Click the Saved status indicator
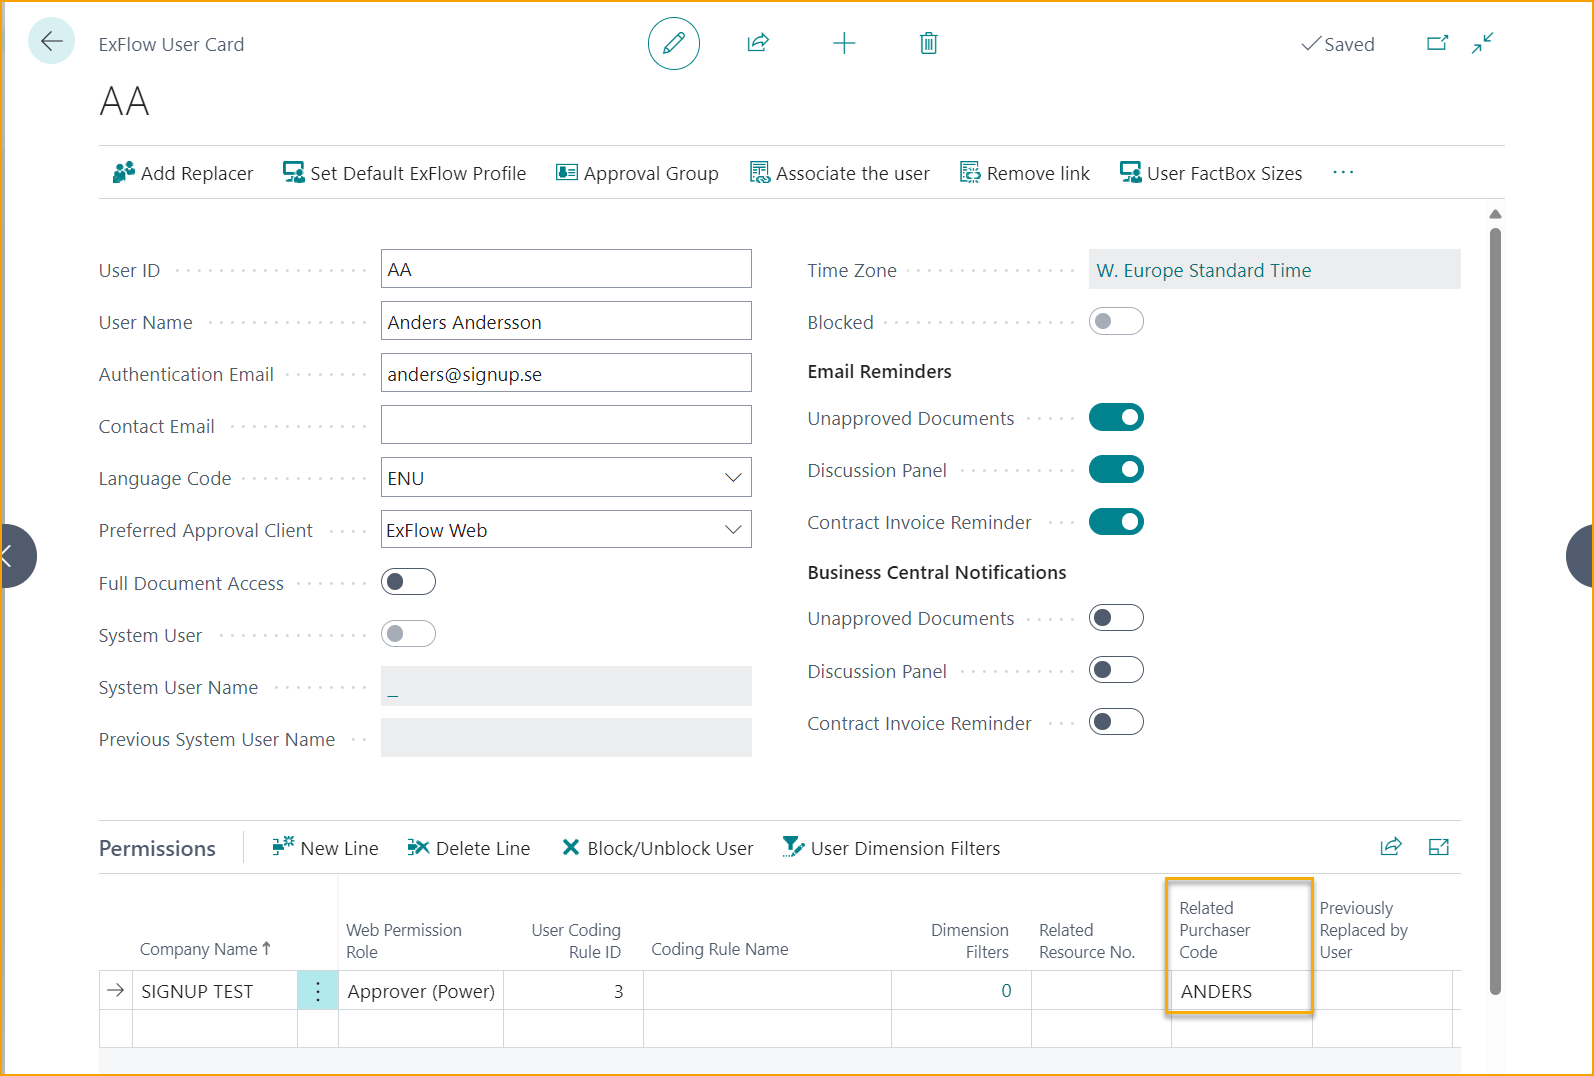 click(x=1338, y=44)
